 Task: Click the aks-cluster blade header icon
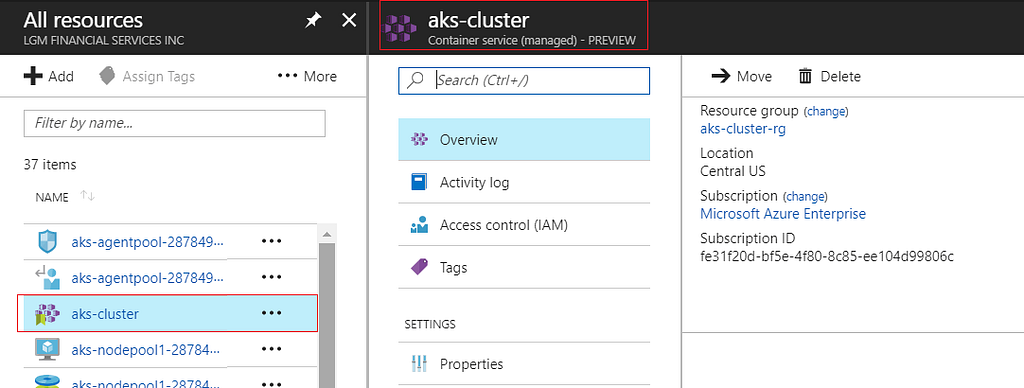401,28
